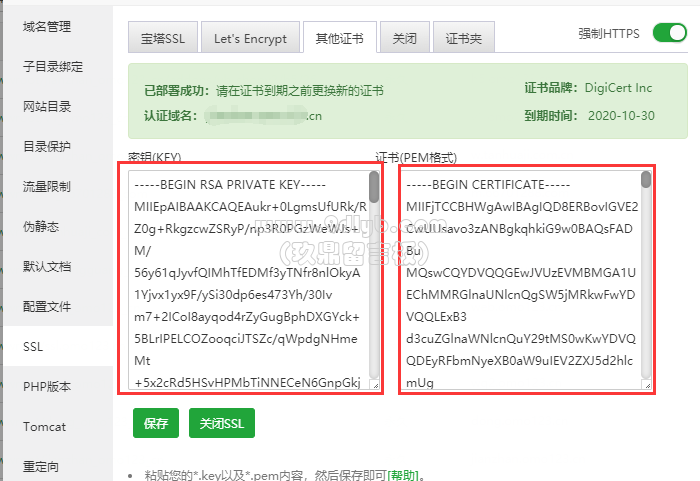This screenshot has width=700, height=481.
Task: Go to 目录保护 settings
Action: (x=47, y=146)
